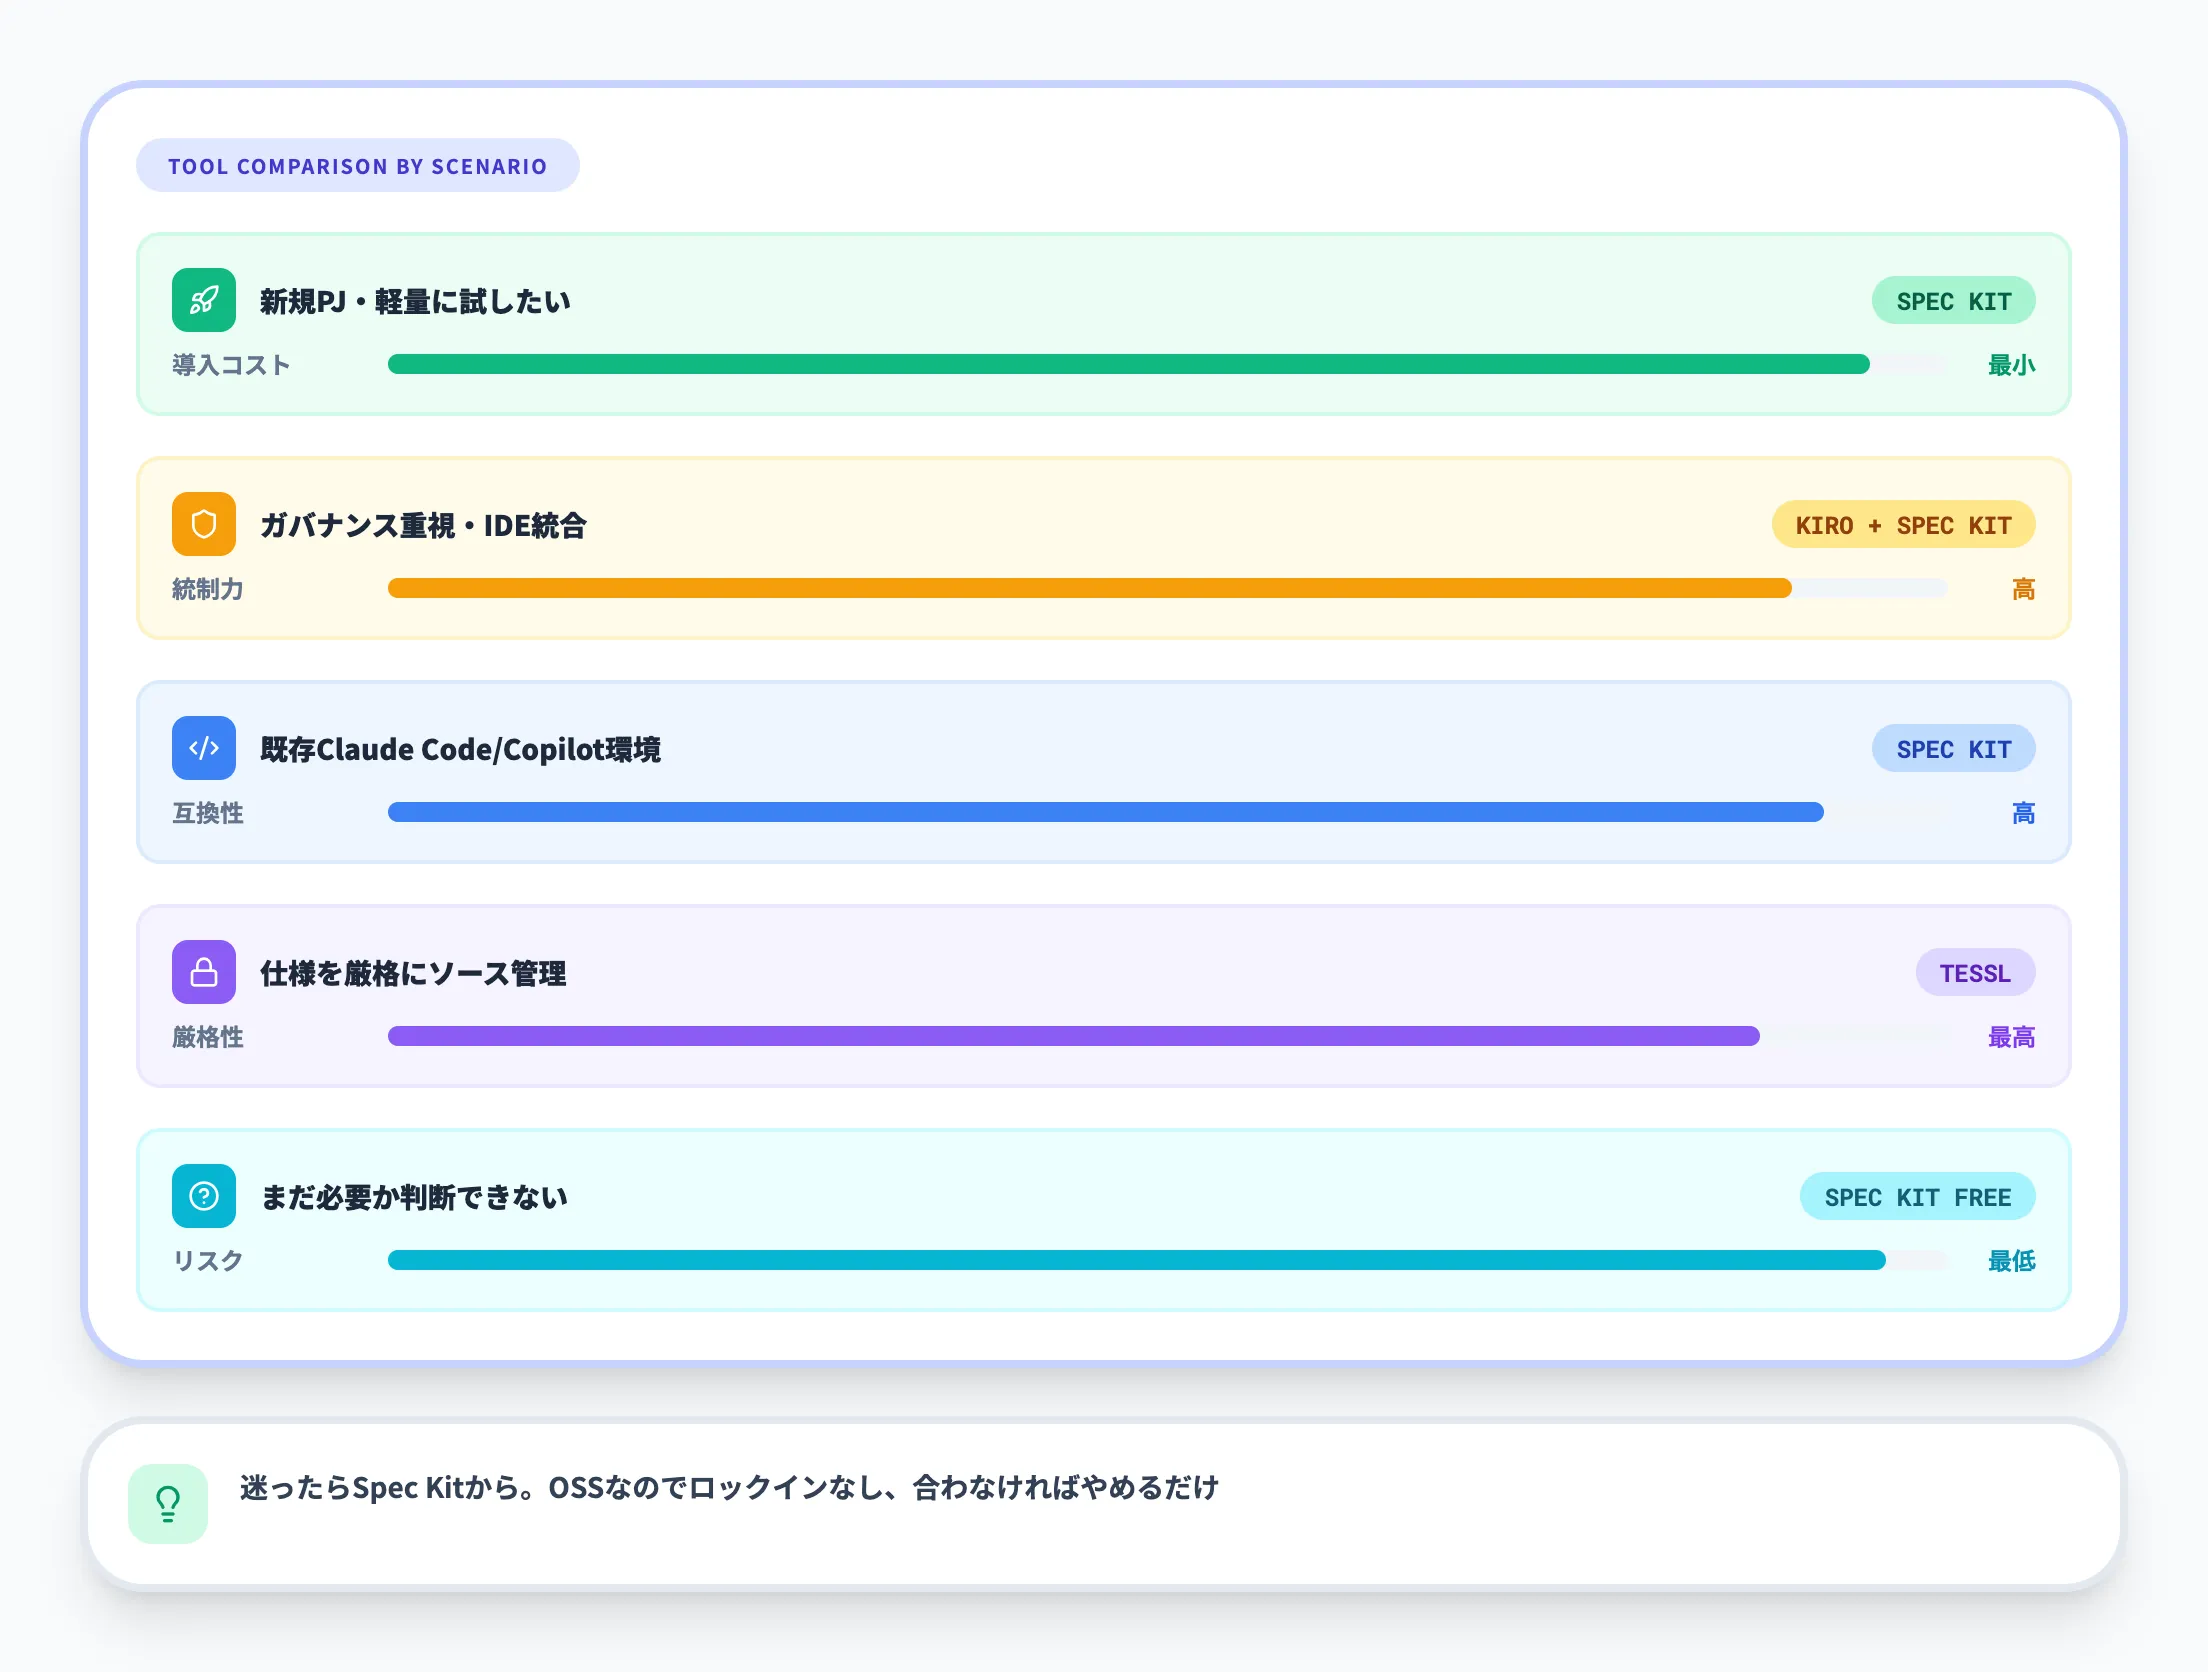The height and width of the screenshot is (1672, 2208).
Task: Click the Tool Comparison by Scenario label
Action: pos(357,166)
